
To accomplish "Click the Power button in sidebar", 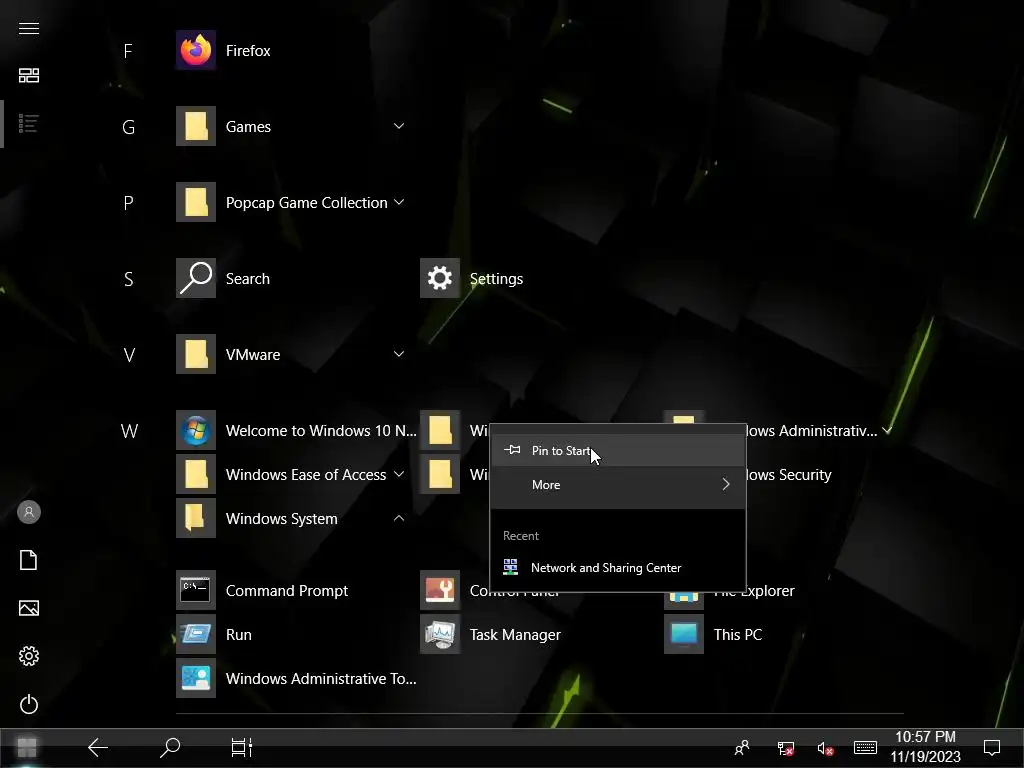I will tap(29, 704).
